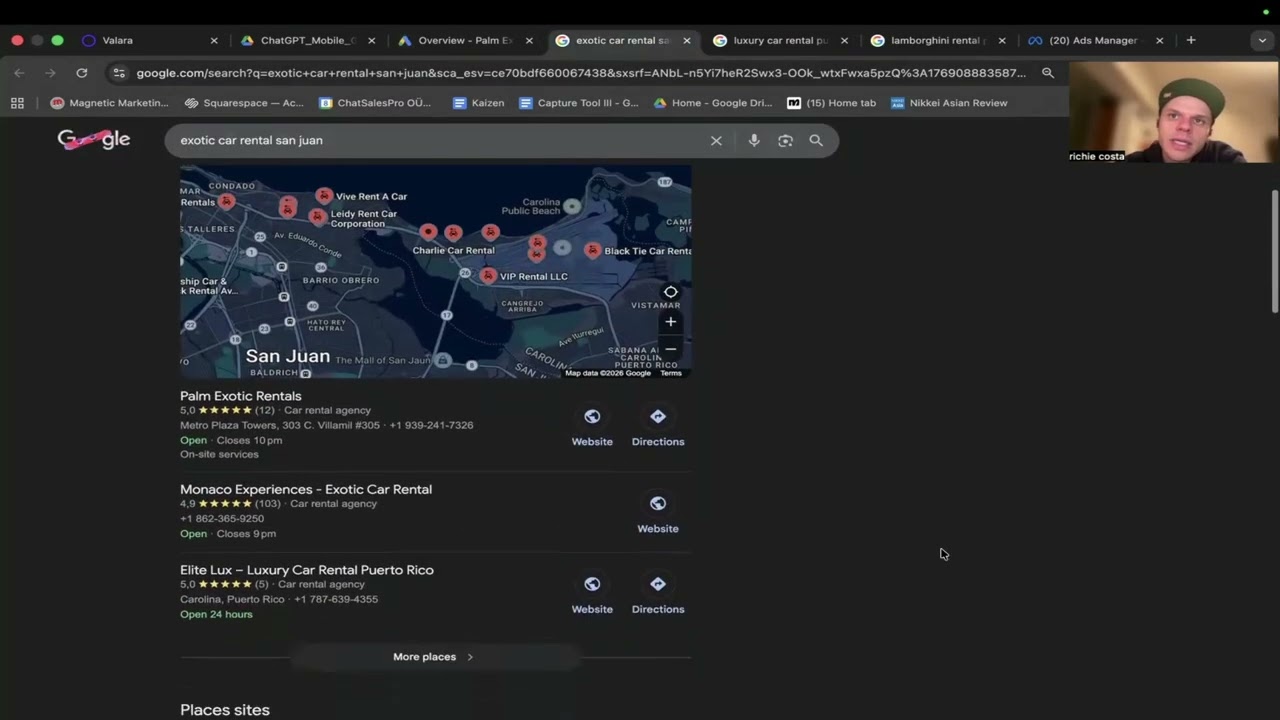Viewport: 1280px width, 720px height.
Task: Click the page vertical scrollbar thumb
Action: (x=1274, y=252)
